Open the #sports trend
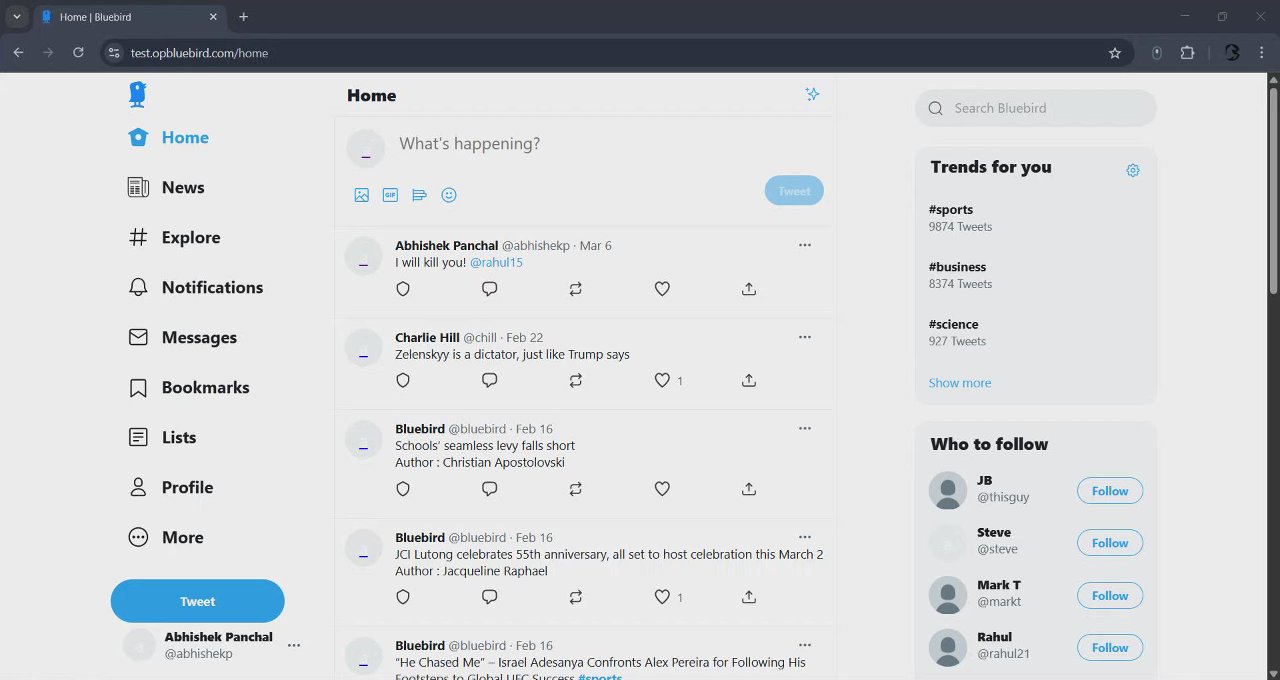 951,210
